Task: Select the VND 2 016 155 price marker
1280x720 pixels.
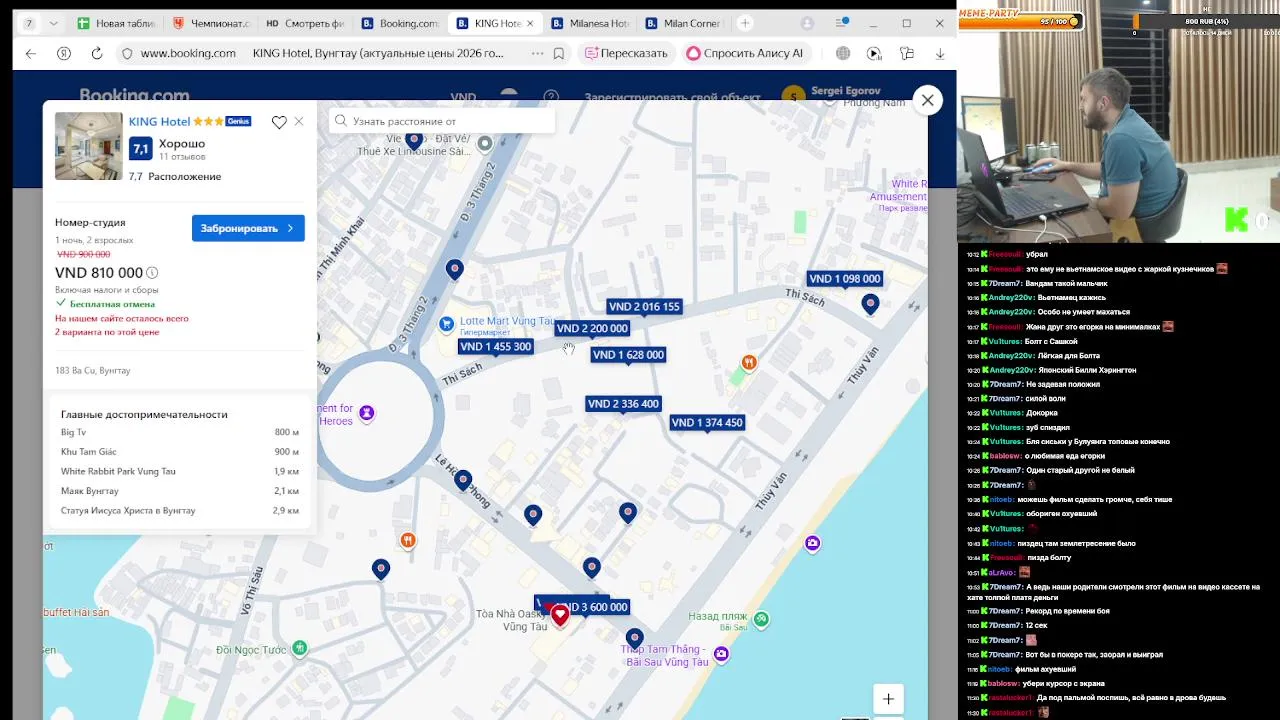Action: coord(644,307)
